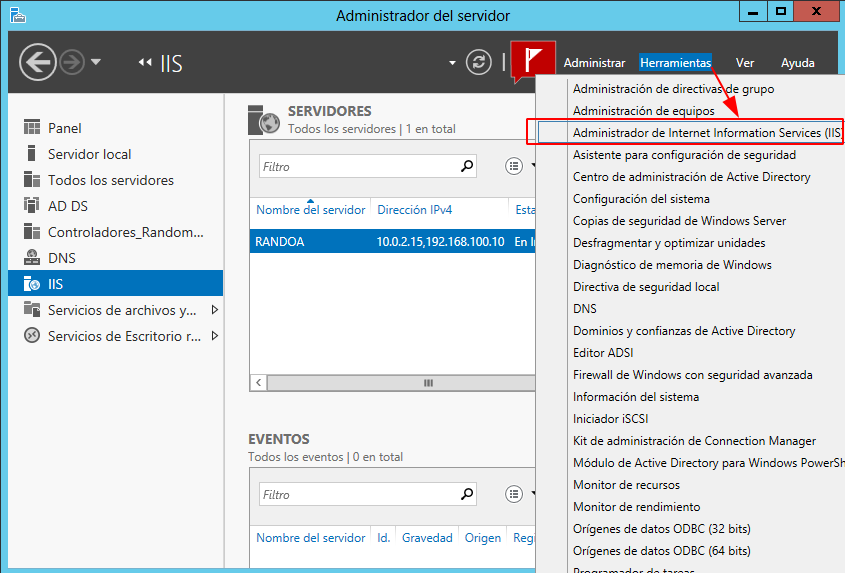The width and height of the screenshot is (845, 573).
Task: Open Eventos filter criteria list button
Action: [514, 494]
